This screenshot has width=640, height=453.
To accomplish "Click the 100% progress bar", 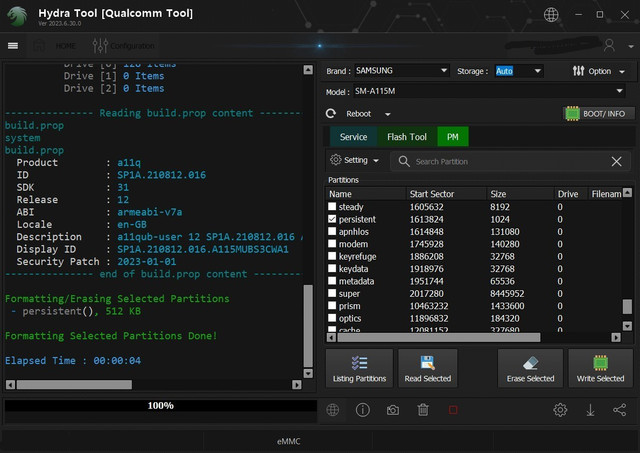I will point(161,406).
